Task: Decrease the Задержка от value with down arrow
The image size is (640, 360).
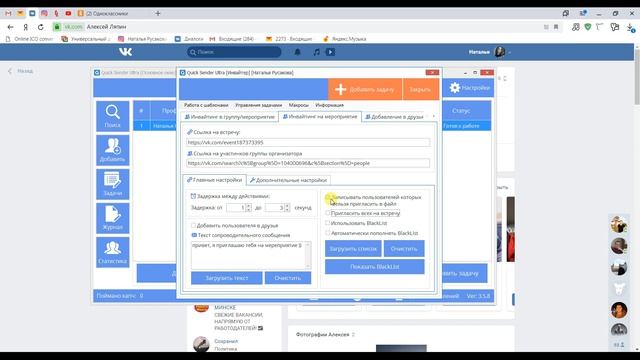Action: (x=249, y=210)
